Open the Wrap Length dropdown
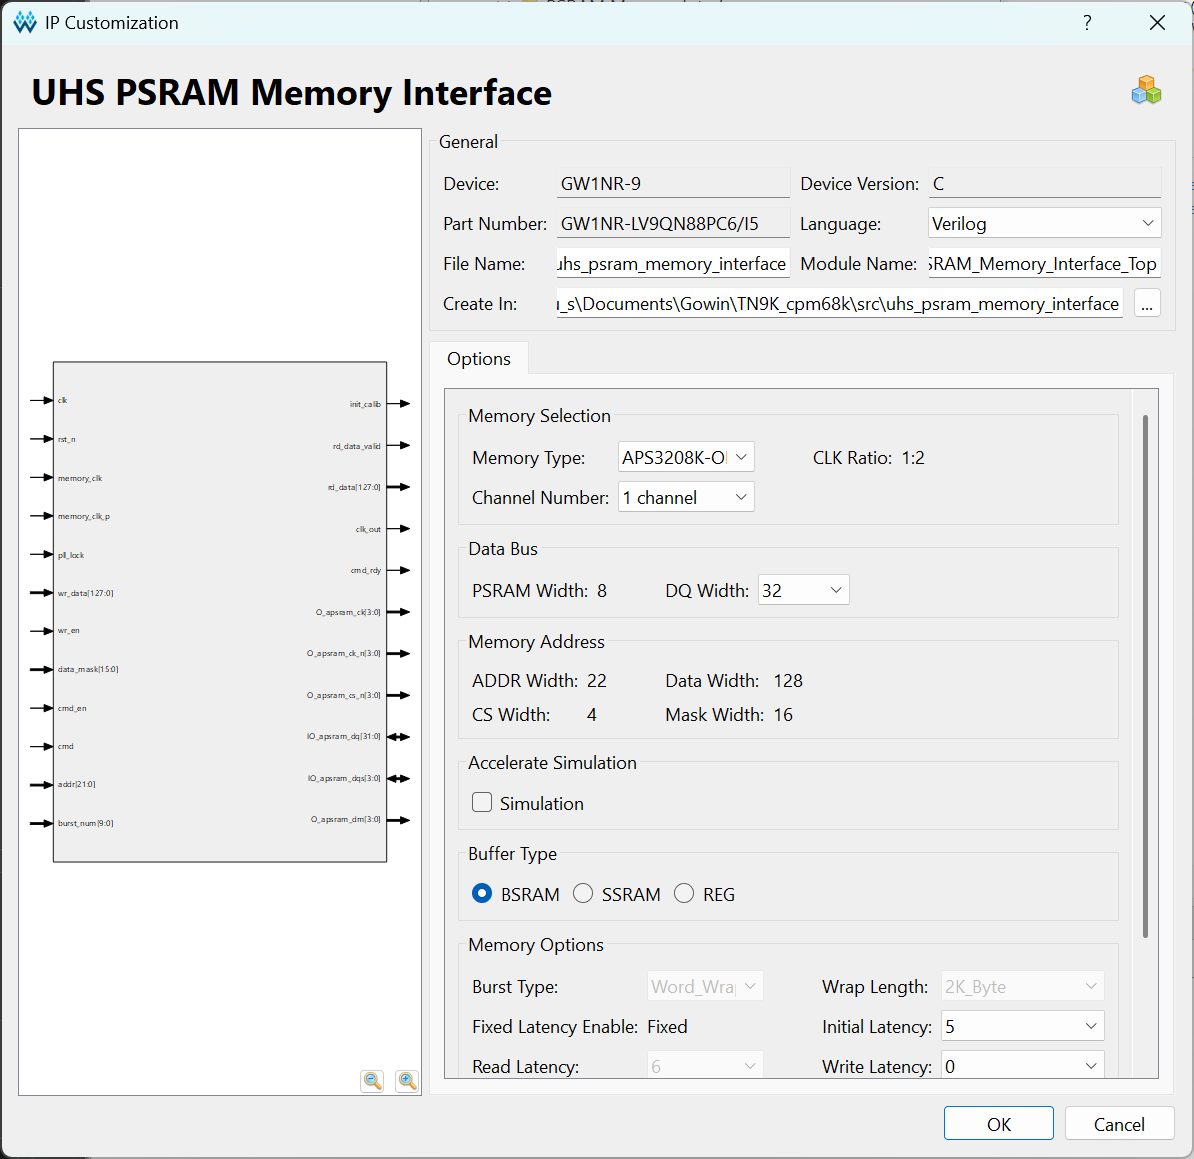This screenshot has width=1194, height=1159. (x=1023, y=986)
